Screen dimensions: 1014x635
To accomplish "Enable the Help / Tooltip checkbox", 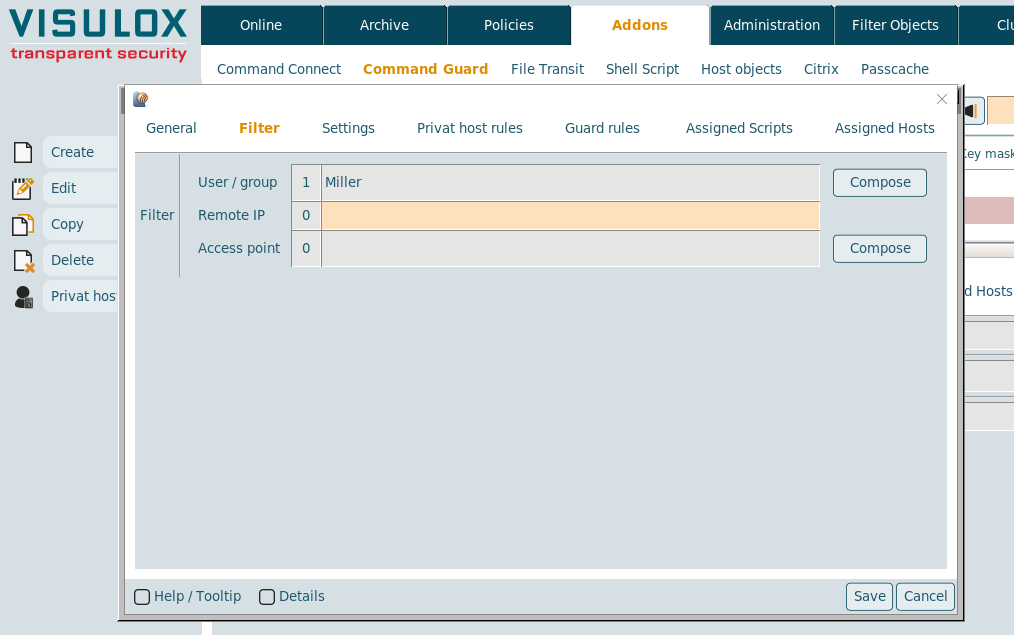I will point(142,597).
